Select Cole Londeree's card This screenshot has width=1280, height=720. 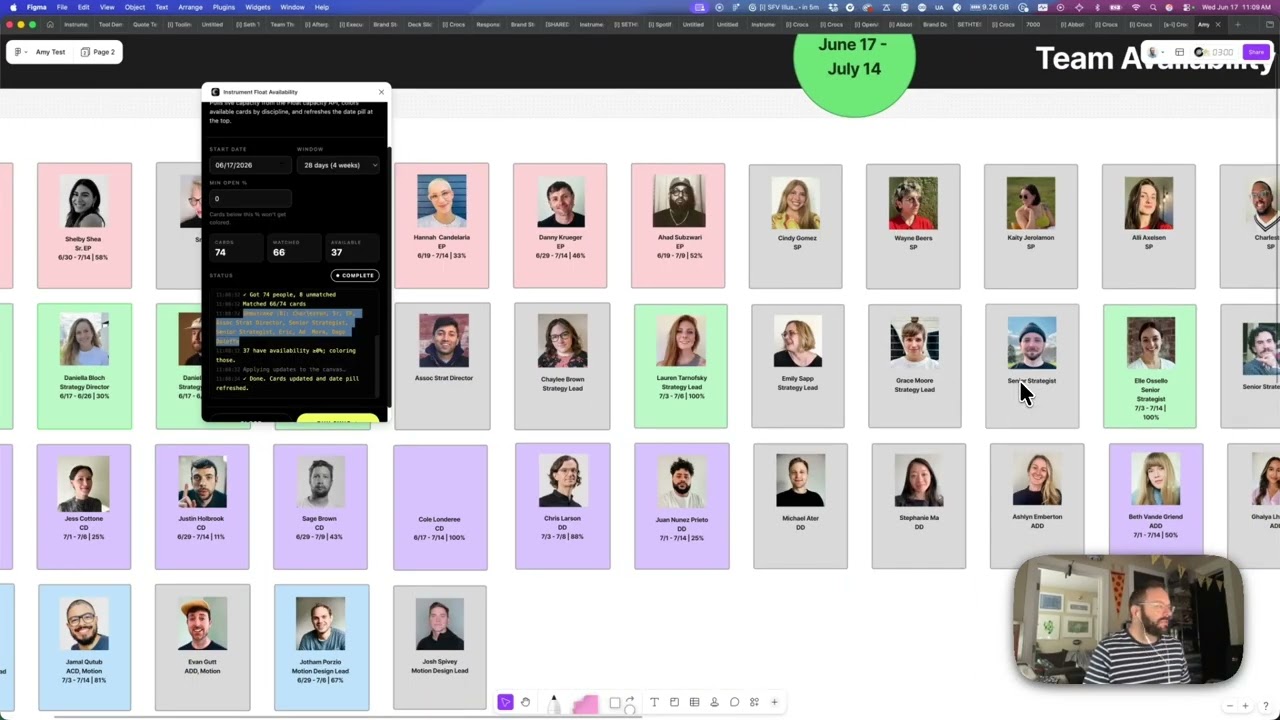pos(440,507)
